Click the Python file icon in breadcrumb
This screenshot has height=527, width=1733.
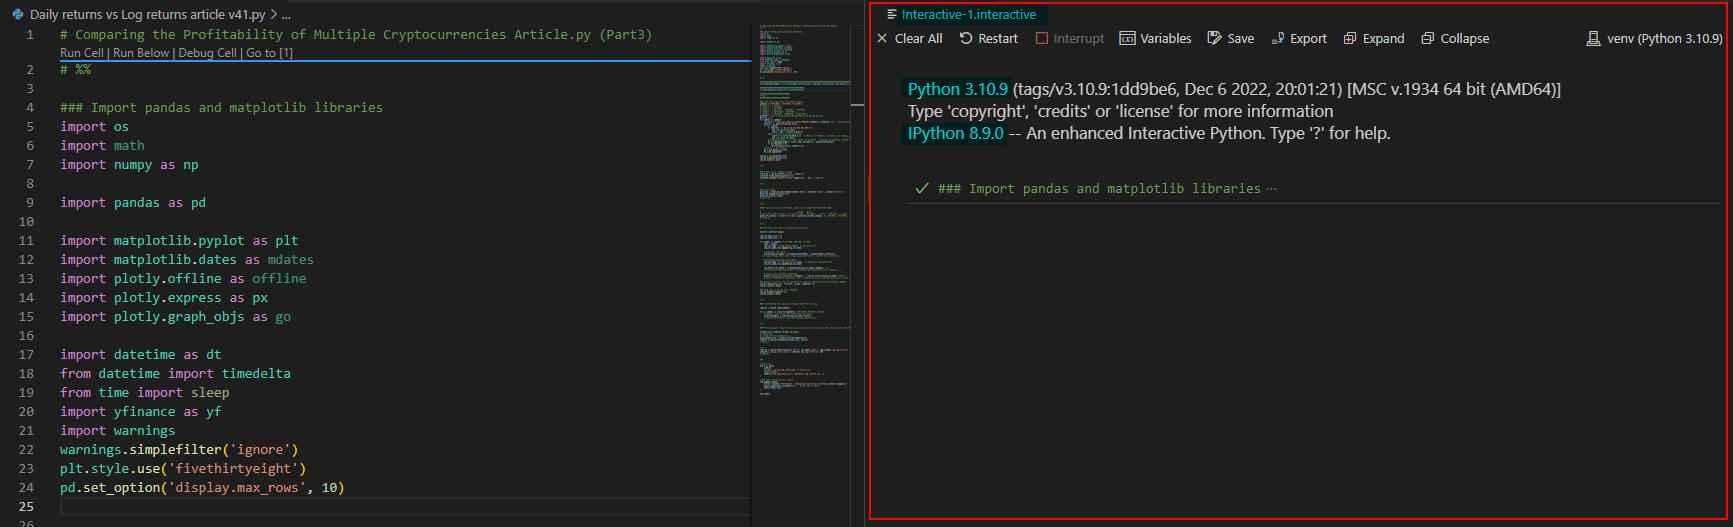pyautogui.click(x=18, y=15)
